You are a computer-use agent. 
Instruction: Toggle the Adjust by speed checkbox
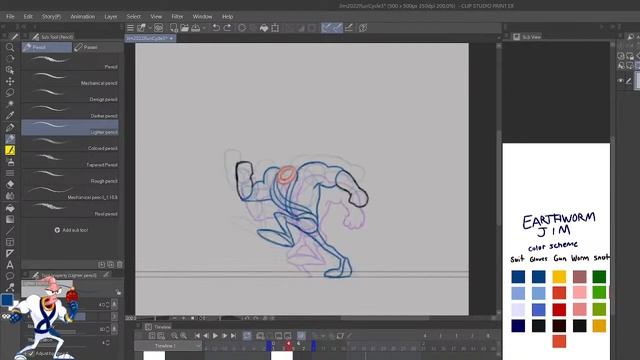click(31, 353)
